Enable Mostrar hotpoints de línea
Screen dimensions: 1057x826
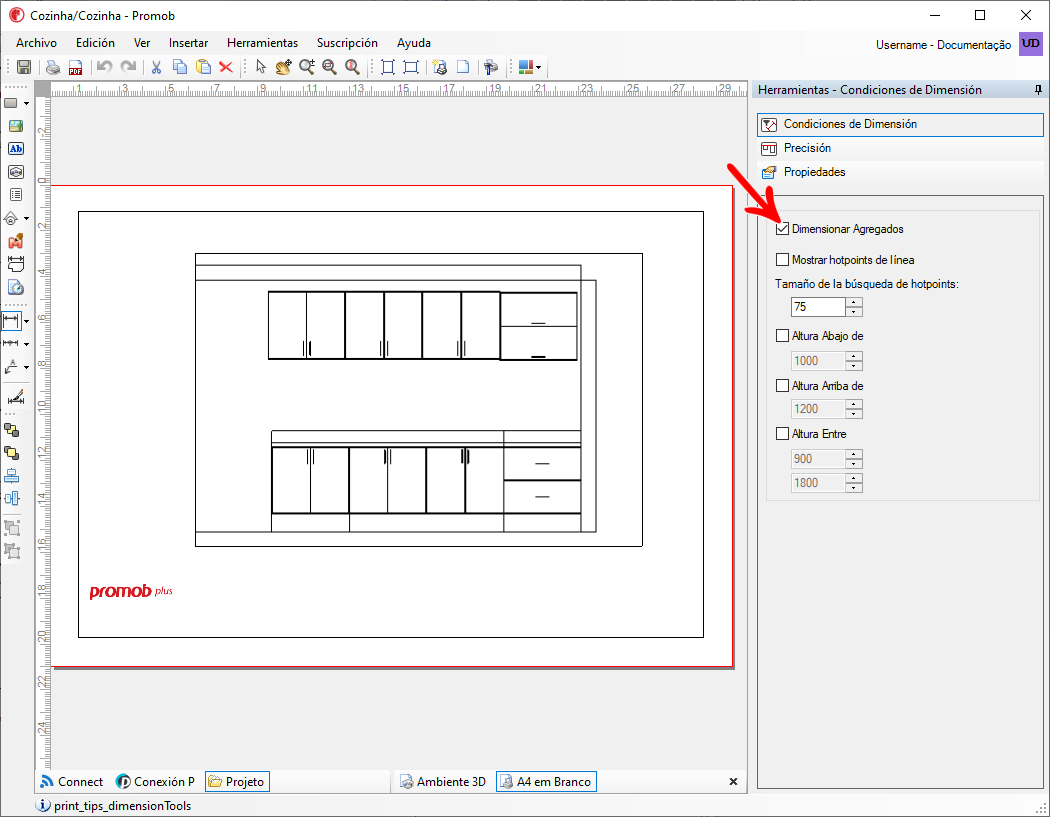[x=783, y=260]
